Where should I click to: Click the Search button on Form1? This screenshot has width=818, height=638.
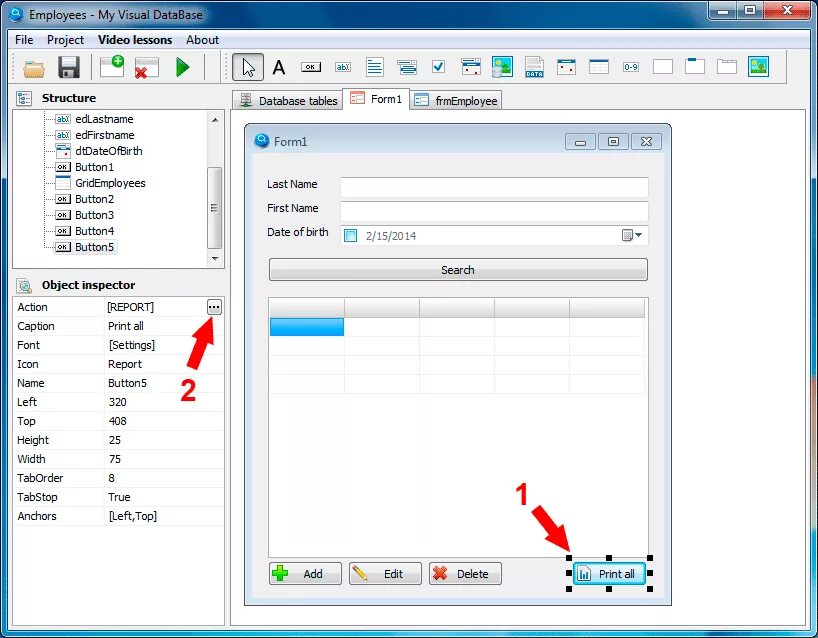point(457,269)
